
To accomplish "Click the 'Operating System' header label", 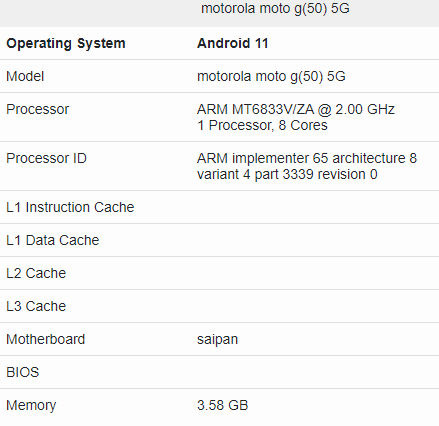I will click(66, 44).
